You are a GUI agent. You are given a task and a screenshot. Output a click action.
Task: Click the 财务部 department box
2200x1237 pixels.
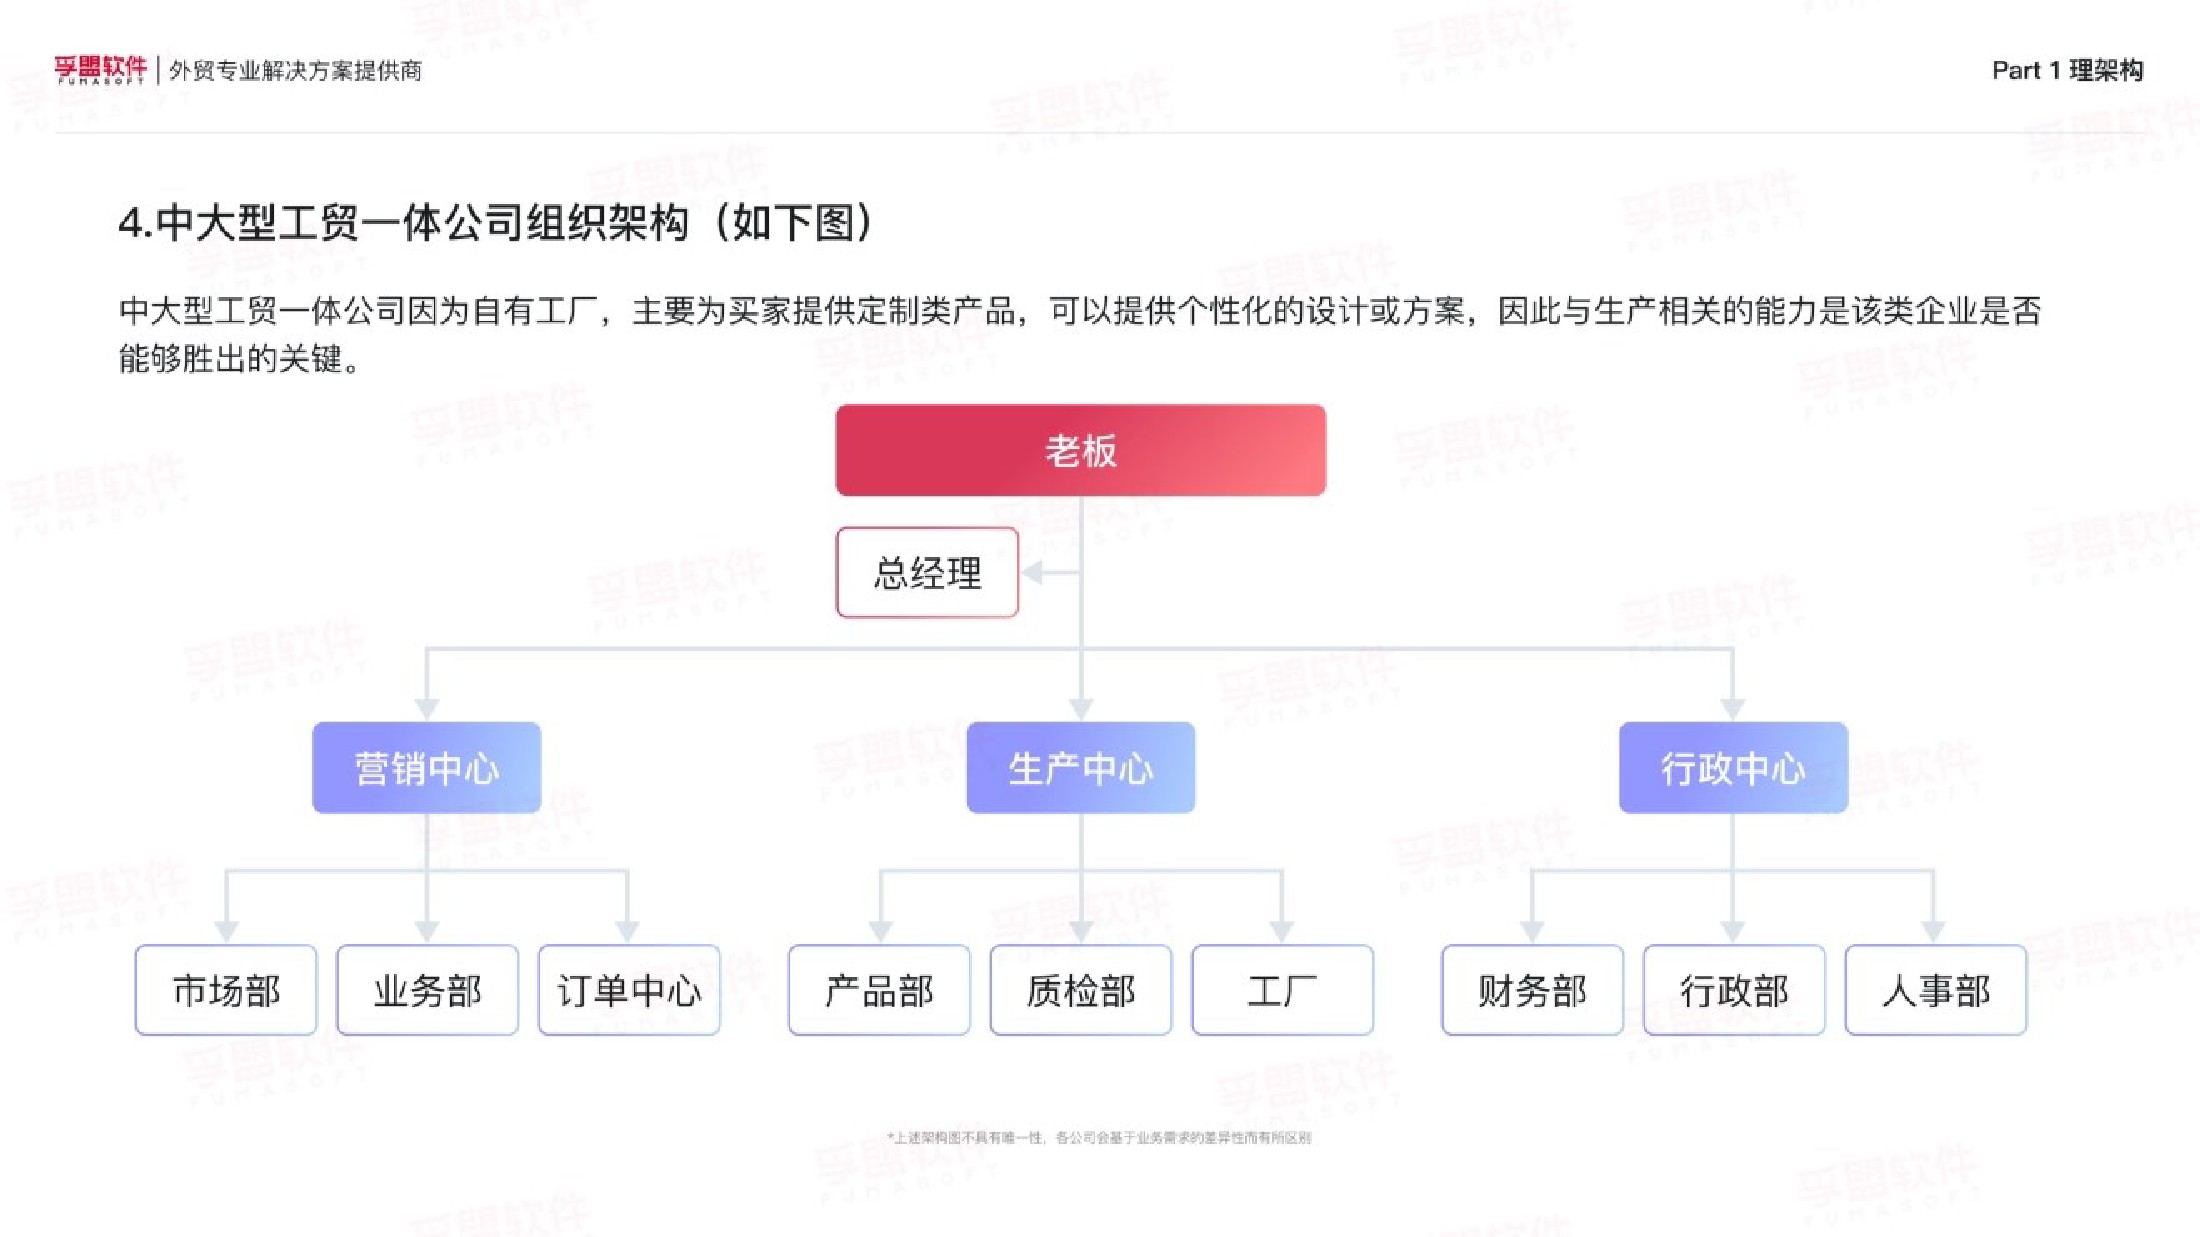pos(1532,990)
